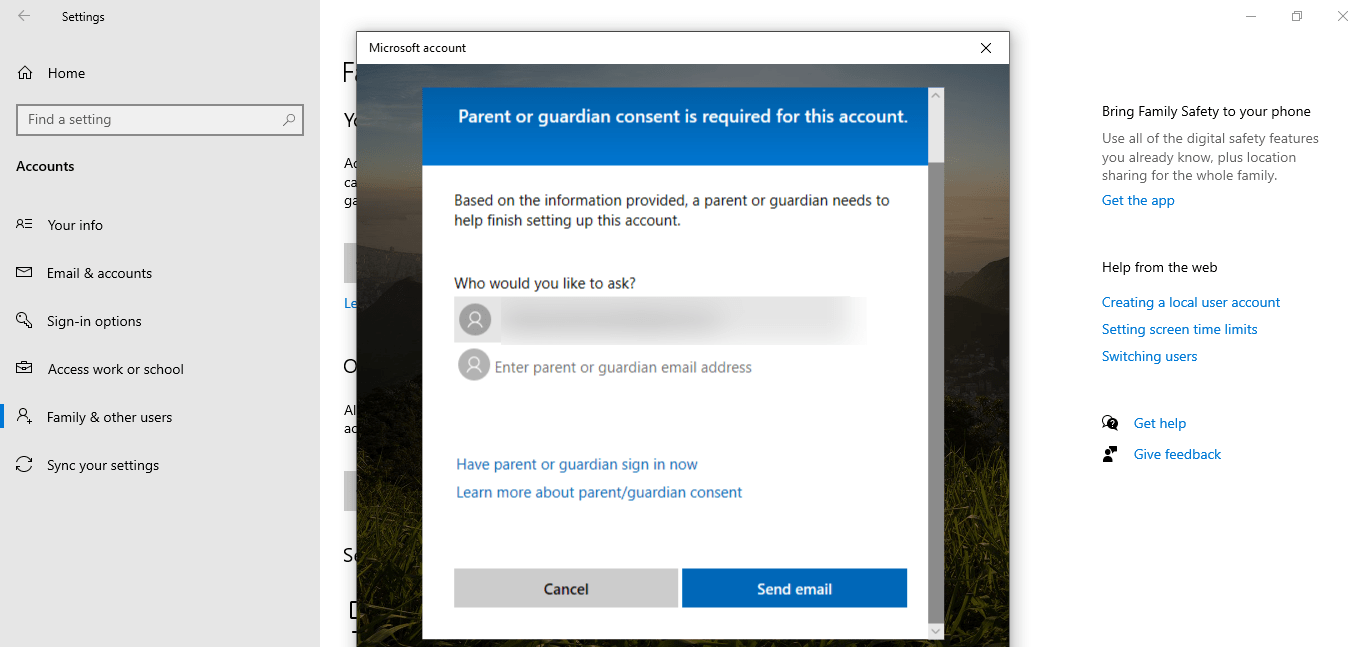Screen dimensions: 1366x647
Task: Open Creating a local user account help
Action: 1191,302
